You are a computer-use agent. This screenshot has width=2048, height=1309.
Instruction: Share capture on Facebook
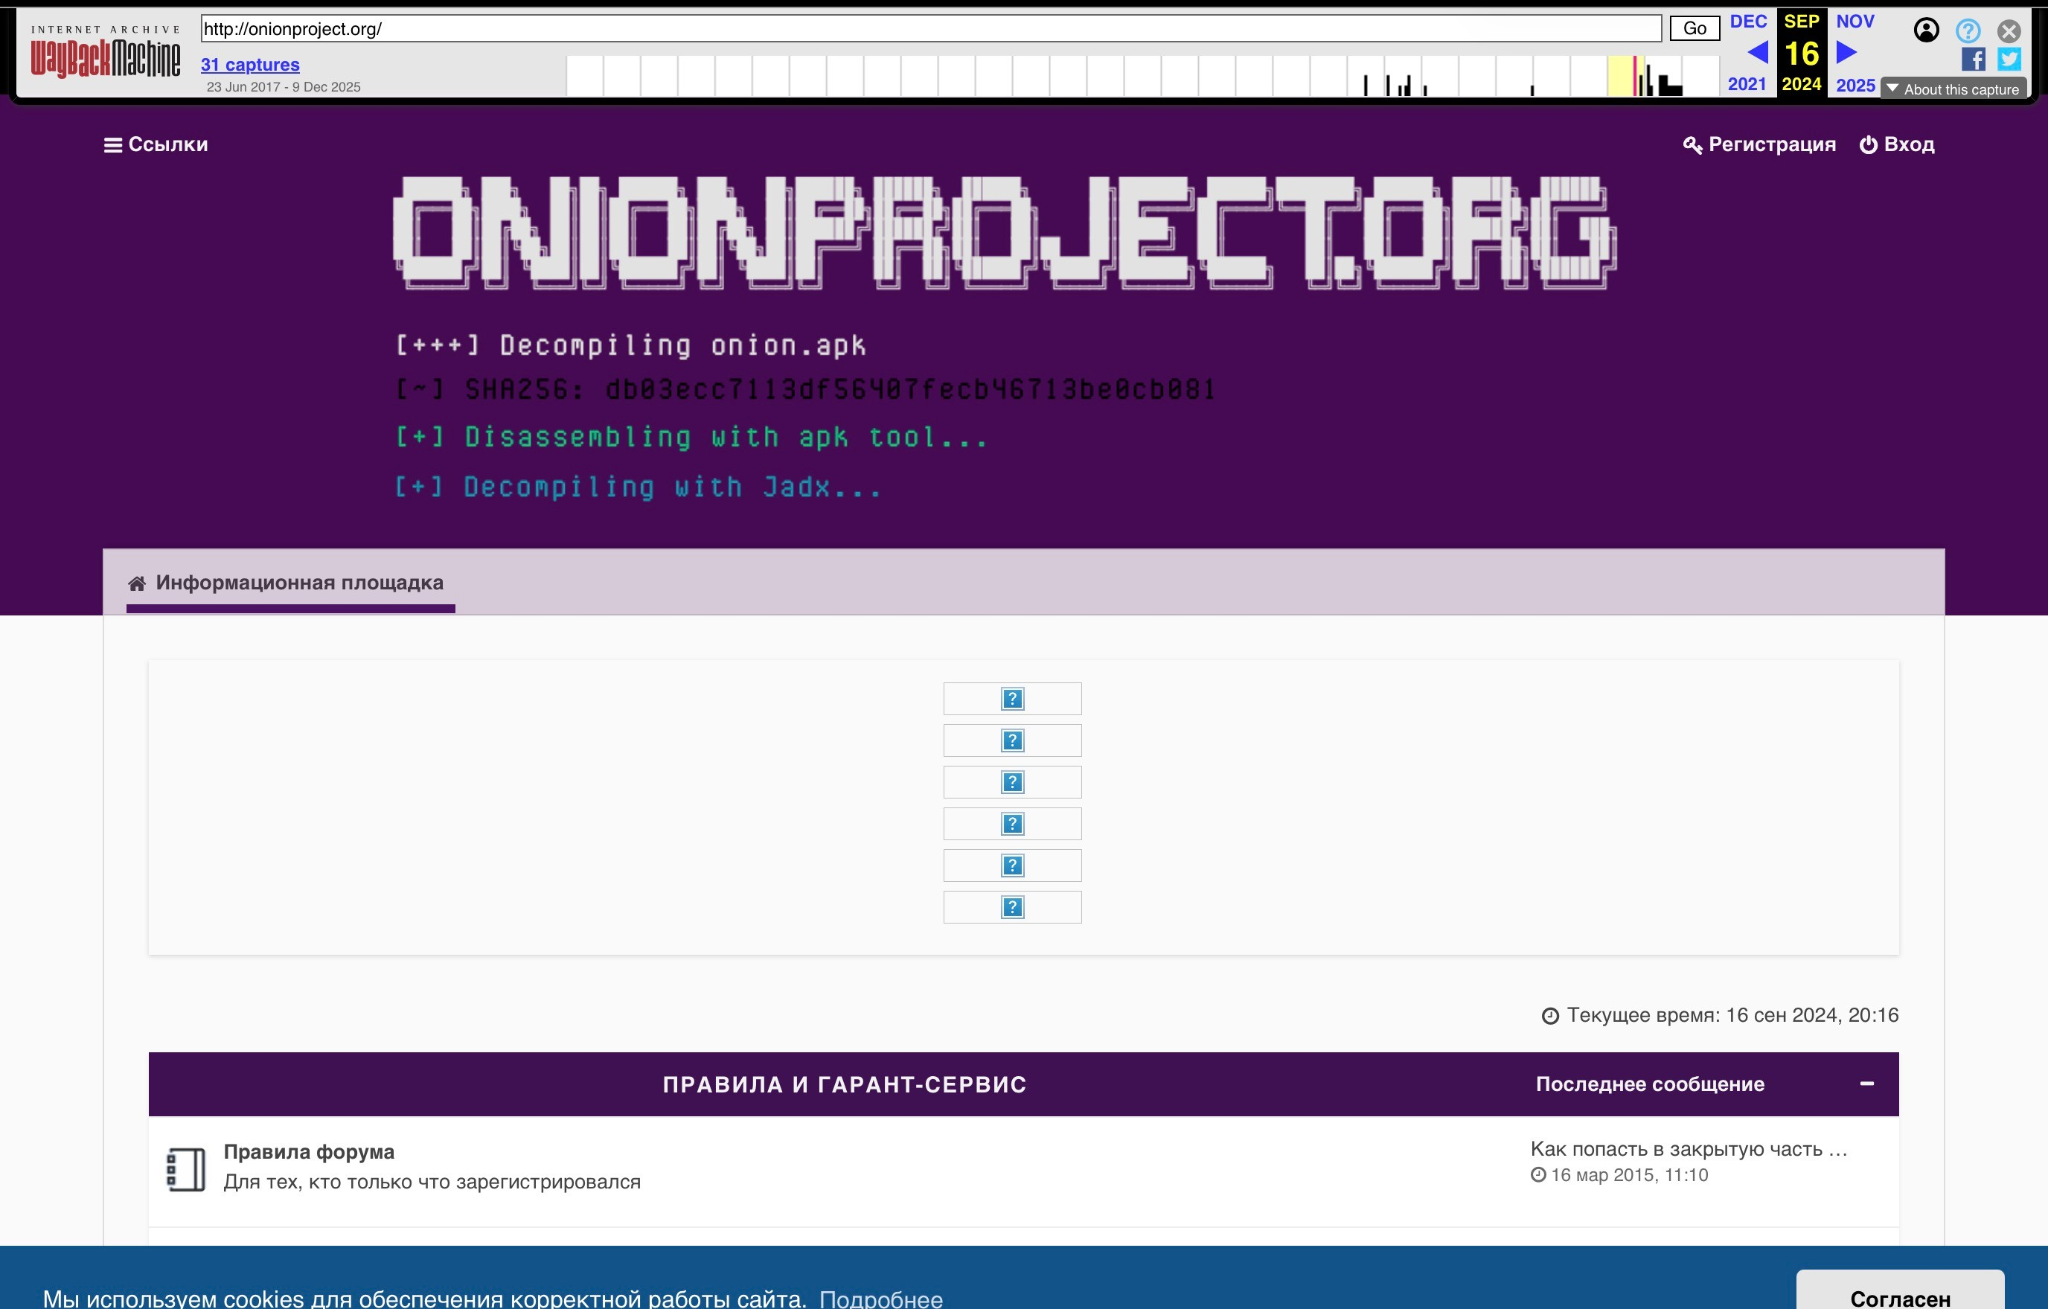pos(1973,59)
